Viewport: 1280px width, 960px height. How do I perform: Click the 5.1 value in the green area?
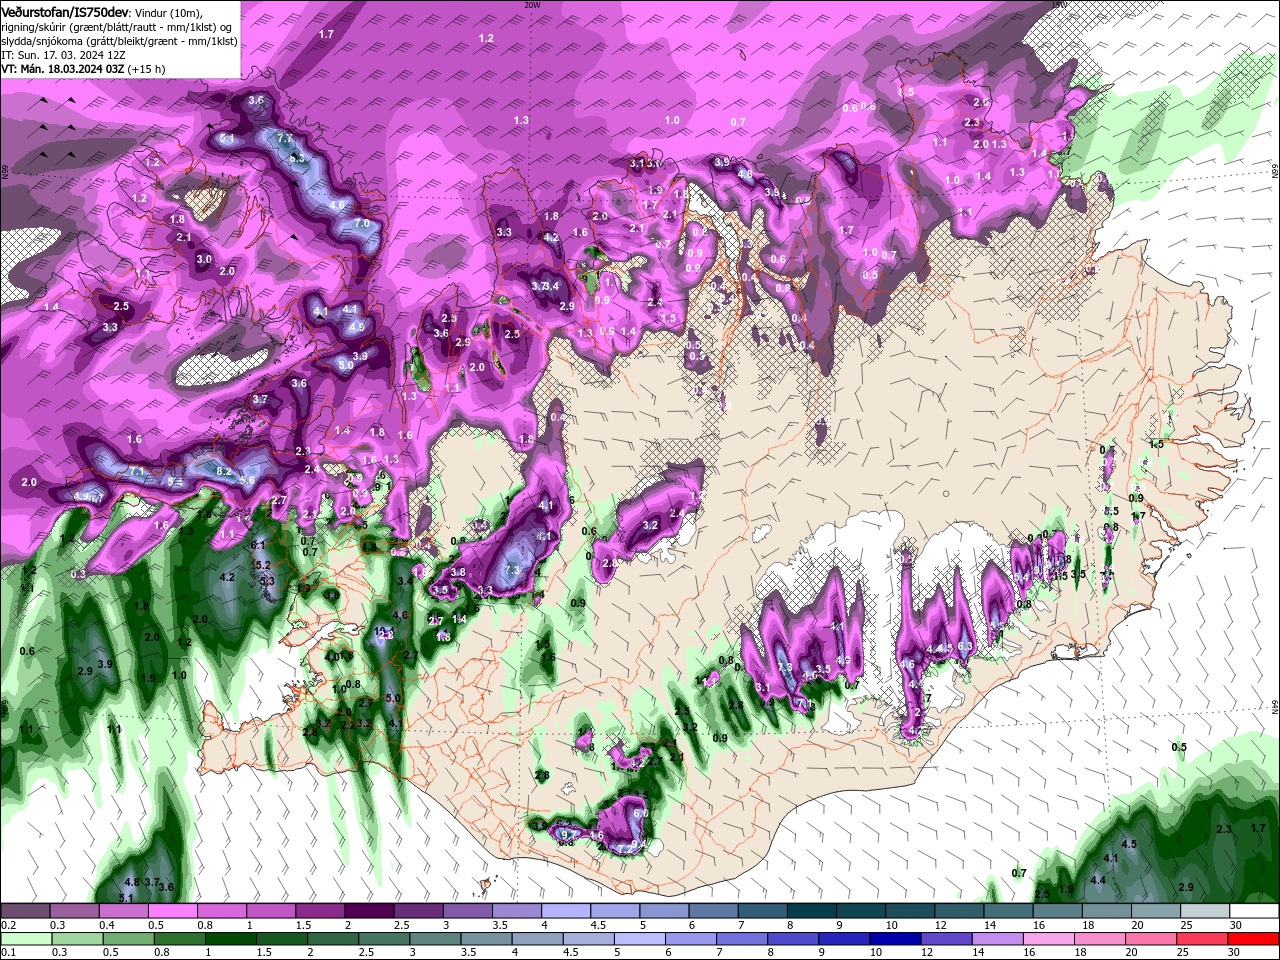point(126,898)
